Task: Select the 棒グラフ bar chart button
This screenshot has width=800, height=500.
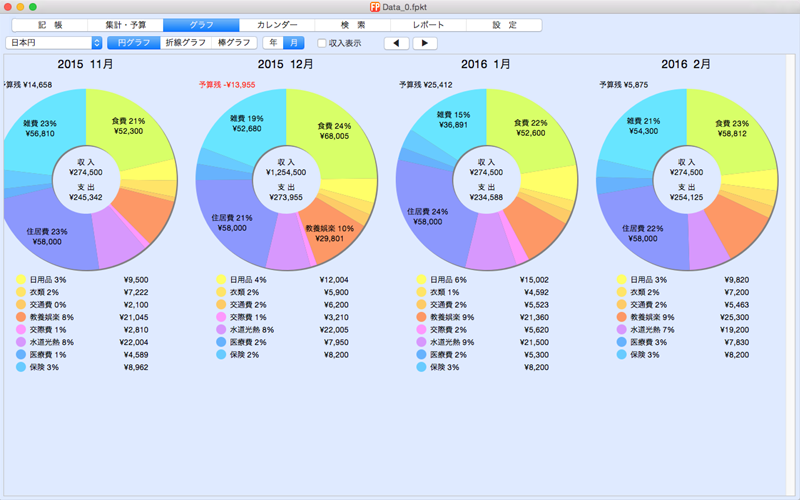Action: [234, 43]
